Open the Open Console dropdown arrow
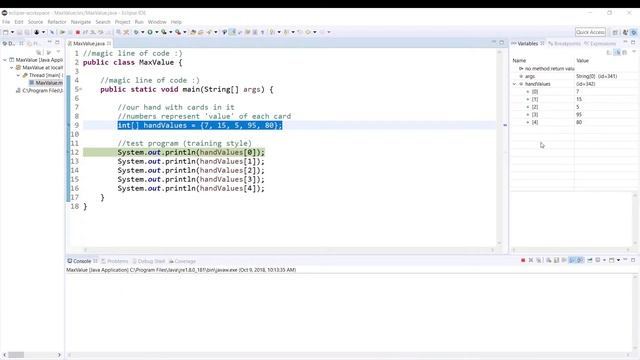Viewport: 640px width, 360px height. tap(618, 260)
